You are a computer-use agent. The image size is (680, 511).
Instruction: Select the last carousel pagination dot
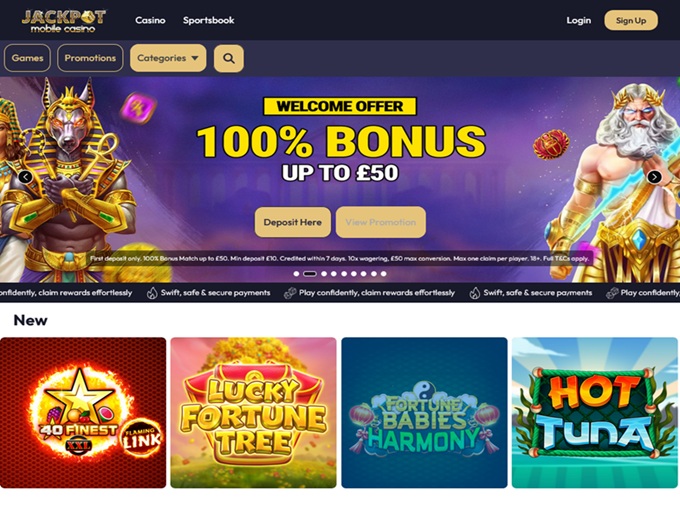pyautogui.click(x=383, y=274)
